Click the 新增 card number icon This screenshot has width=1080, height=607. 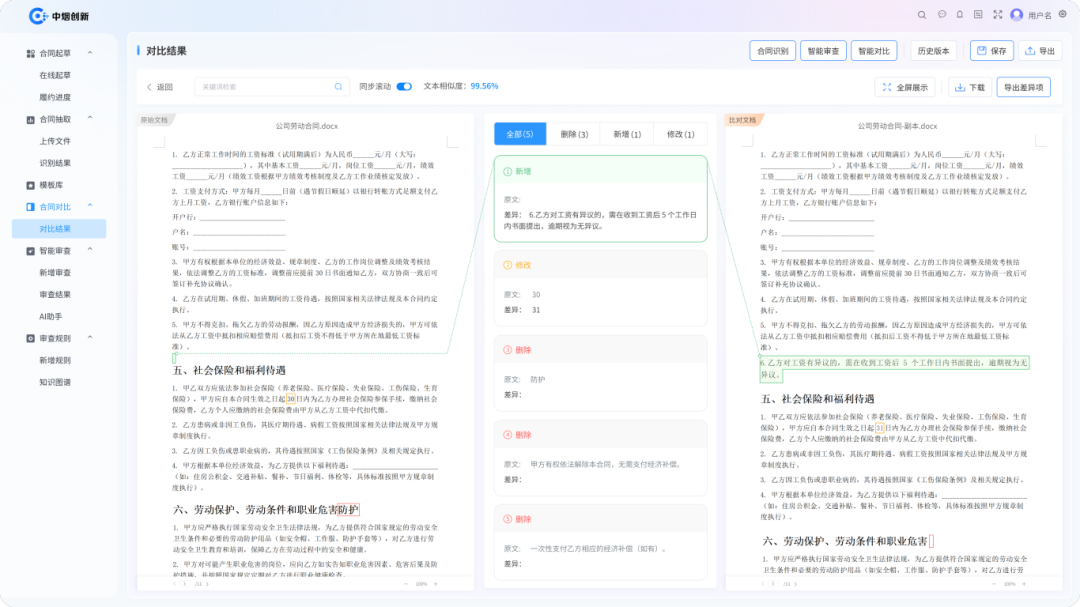508,172
